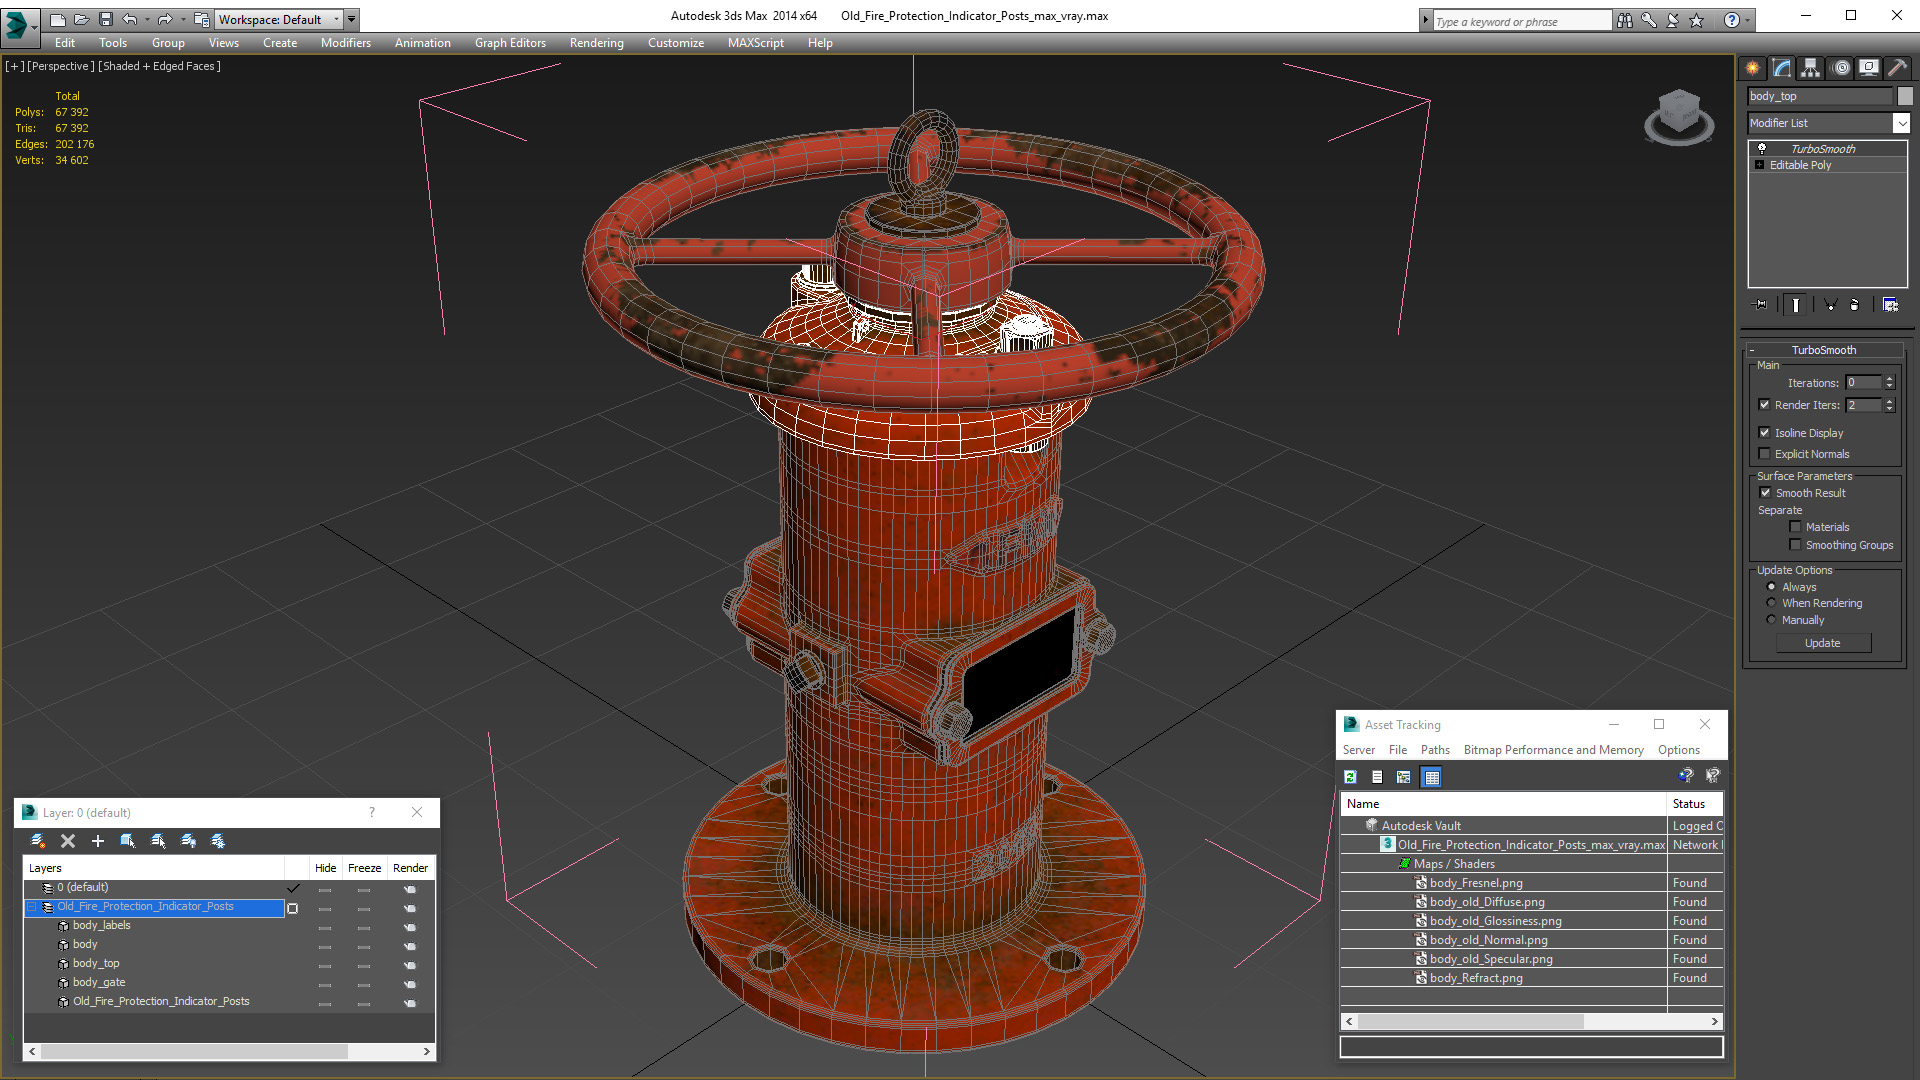Image resolution: width=1920 pixels, height=1080 pixels.
Task: Click Delete layer X icon in Layer dialog
Action: (68, 841)
